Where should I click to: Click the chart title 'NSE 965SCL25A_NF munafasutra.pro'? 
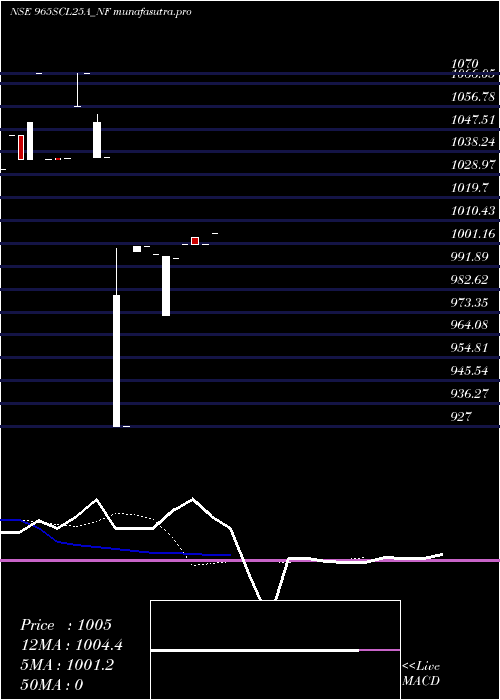pyautogui.click(x=101, y=12)
